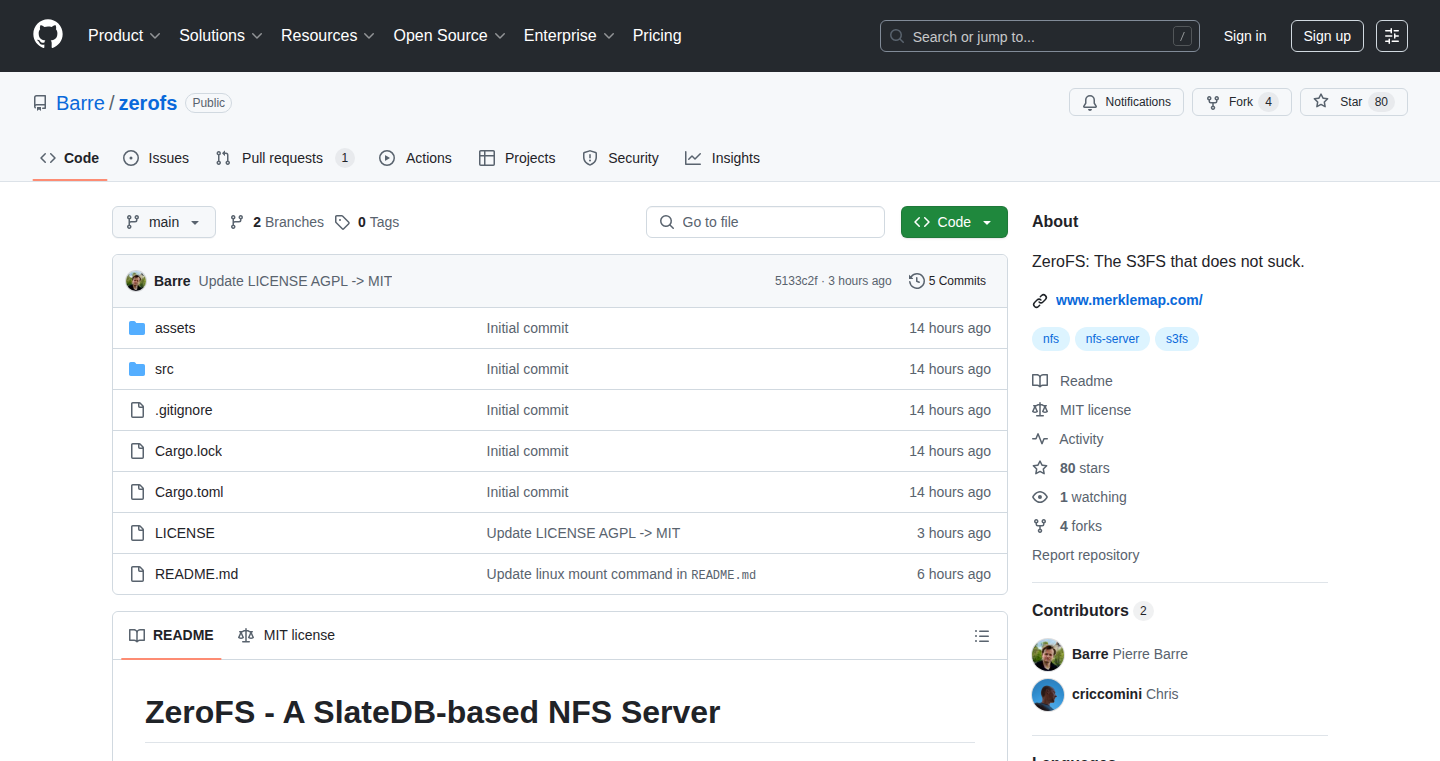This screenshot has height=761, width=1440.
Task: Click the README.md file icon
Action: [137, 574]
